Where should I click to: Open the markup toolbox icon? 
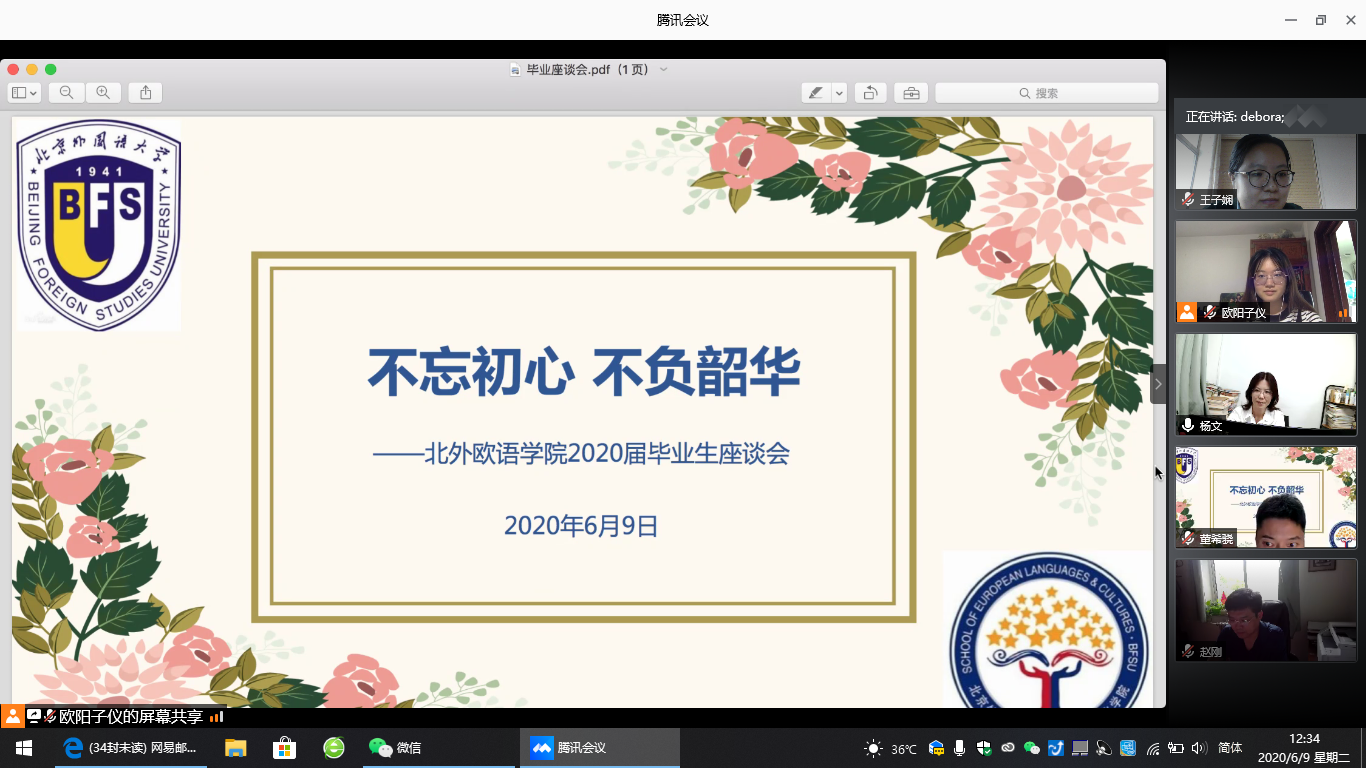pyautogui.click(x=911, y=93)
